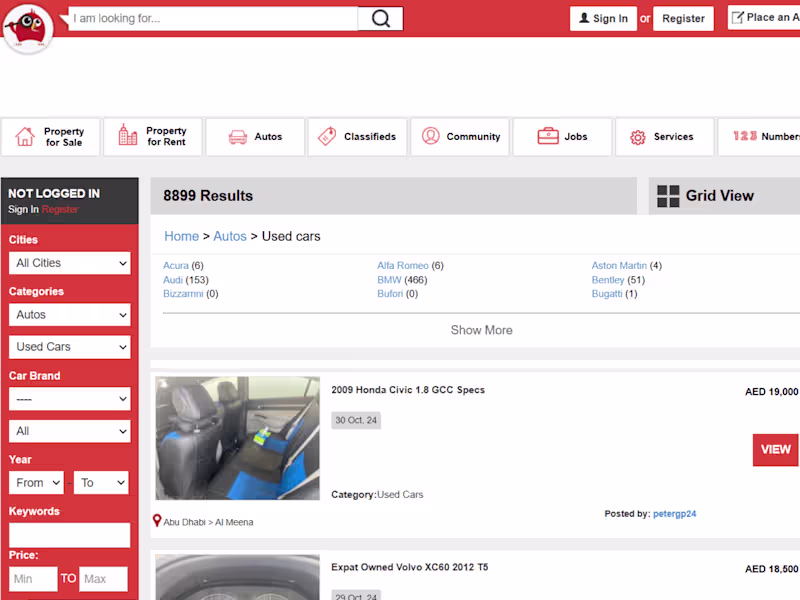This screenshot has width=800, height=600.
Task: Filter by Aston Martin brand link
Action: [619, 265]
